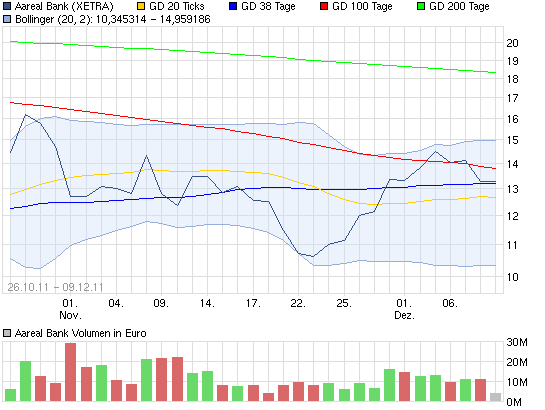Click price axis value 14

512,164
